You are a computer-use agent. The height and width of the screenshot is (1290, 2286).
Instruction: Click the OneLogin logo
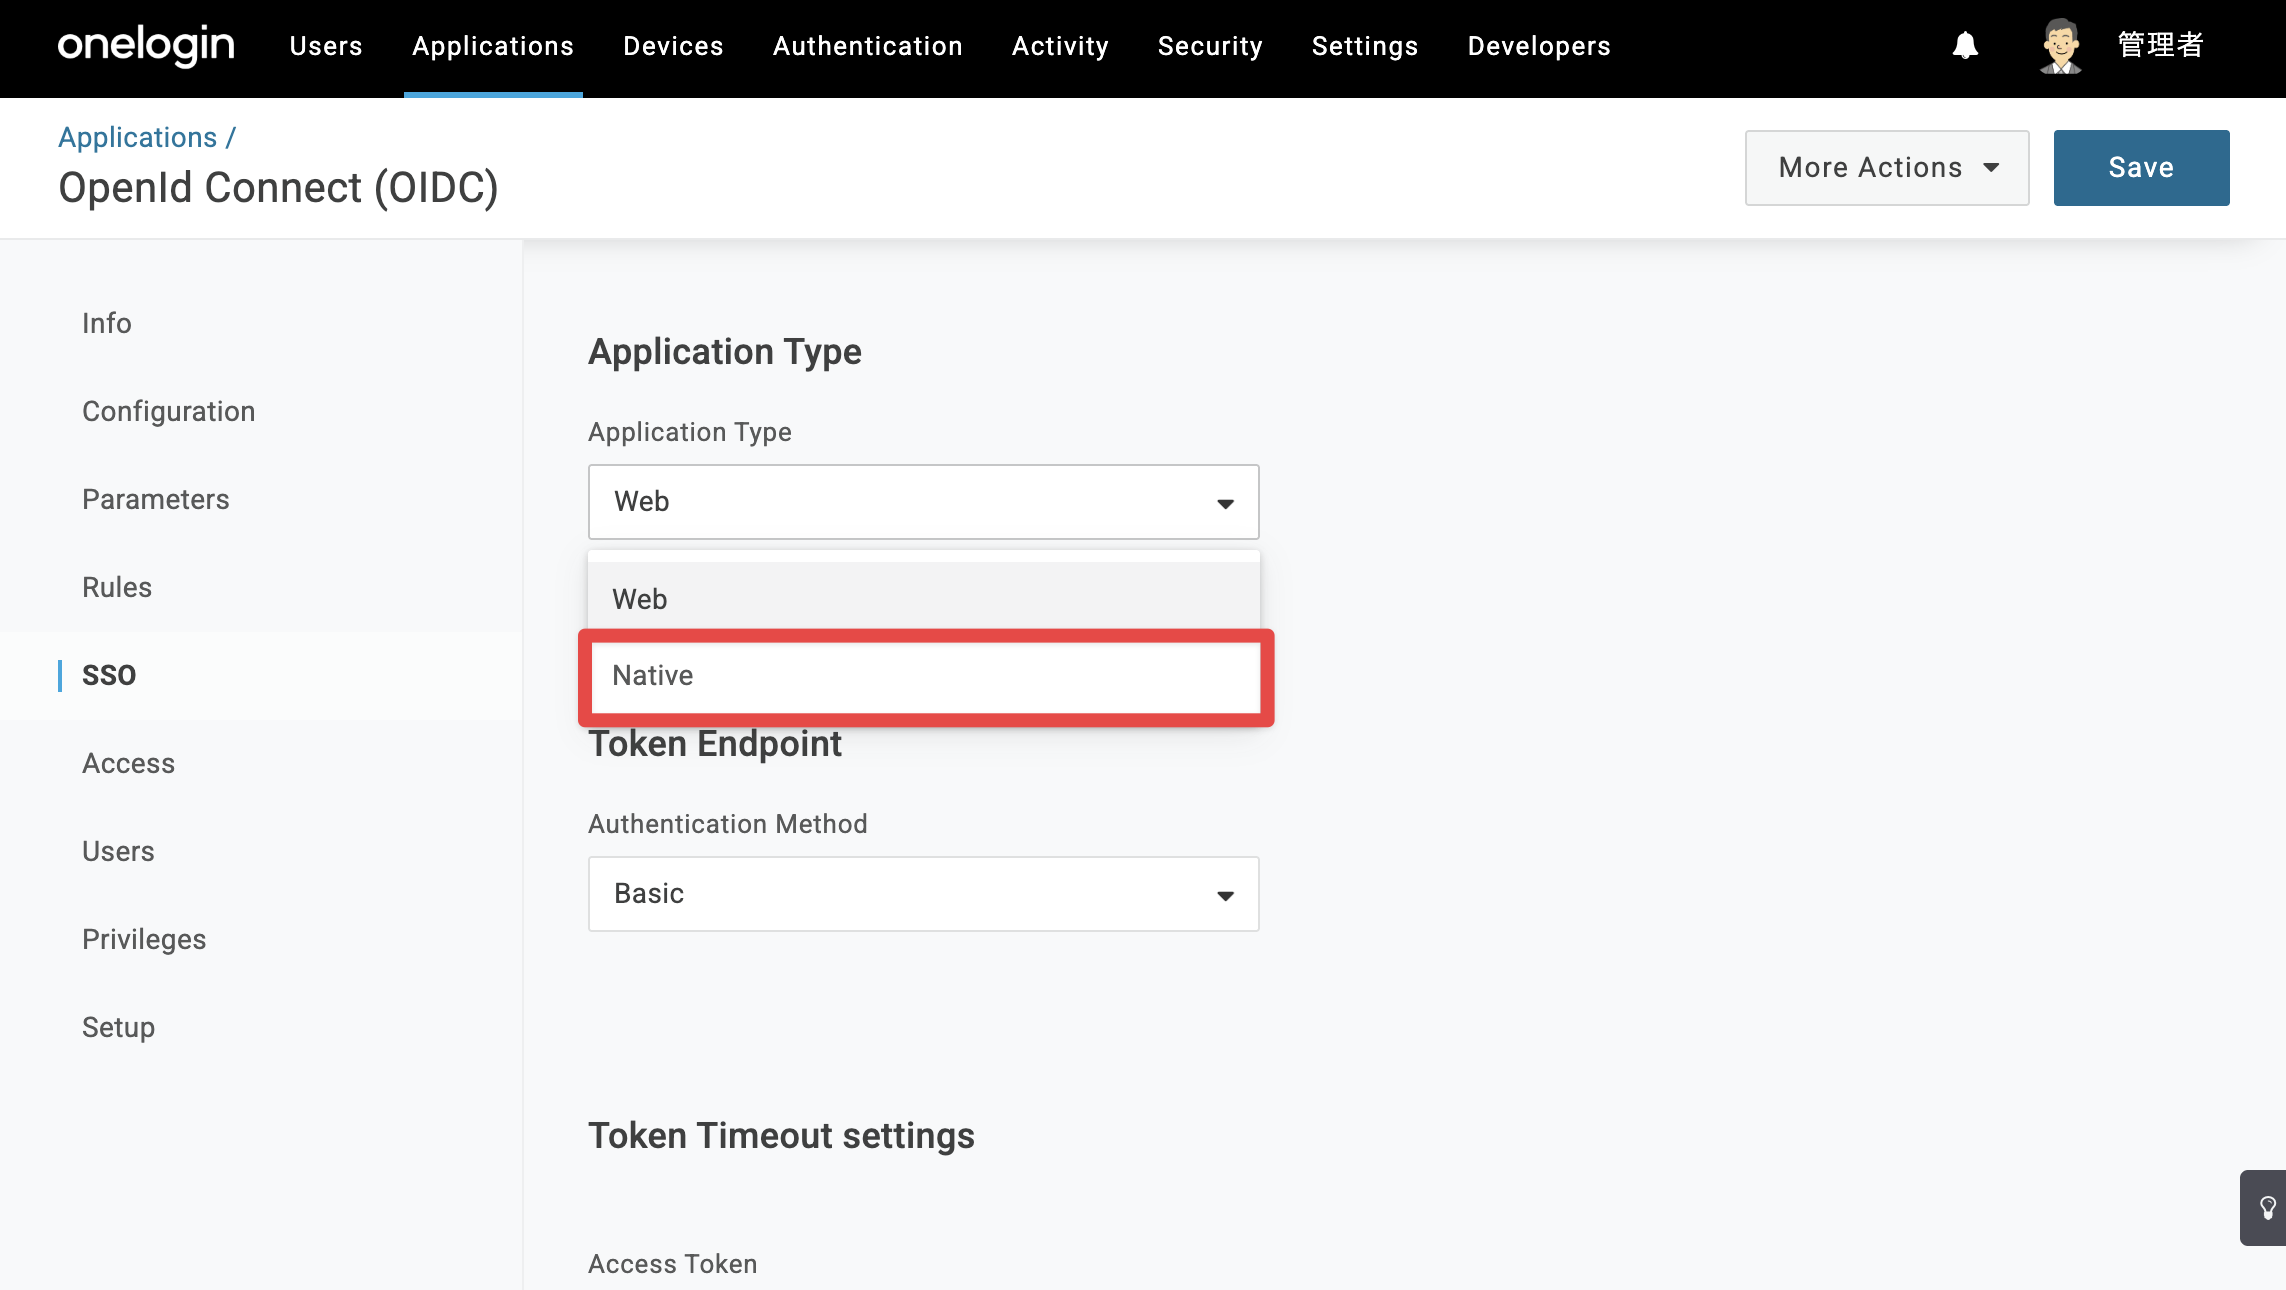146,46
